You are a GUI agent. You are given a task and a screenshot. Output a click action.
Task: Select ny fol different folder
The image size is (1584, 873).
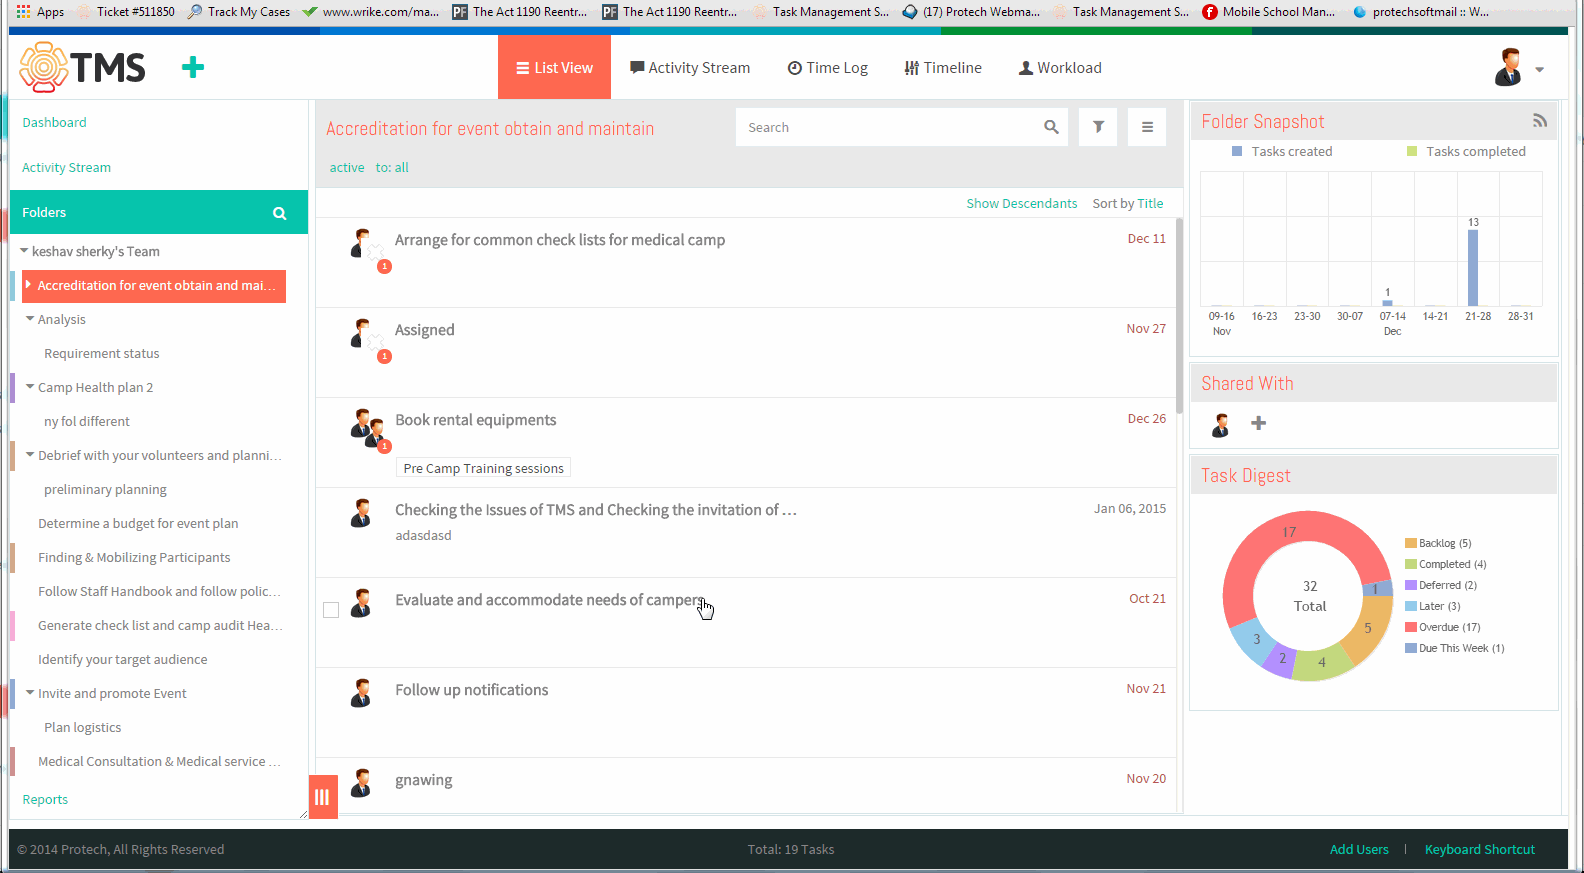(87, 421)
